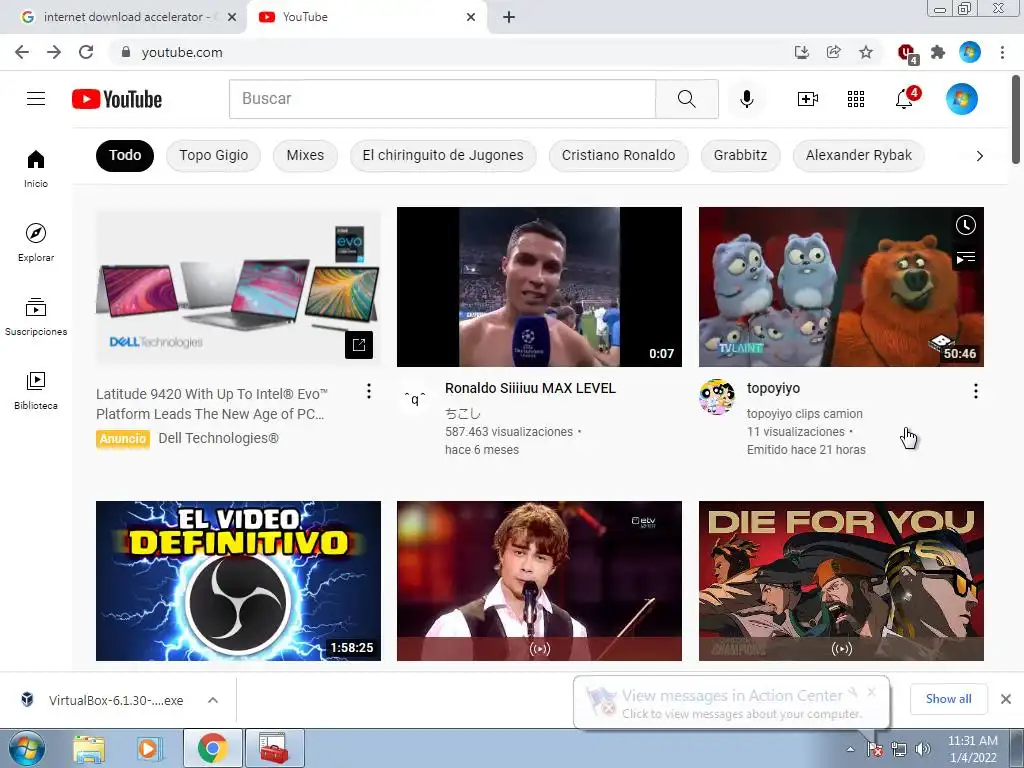The width and height of the screenshot is (1024, 768).
Task: Select El chiringuito de Jugones chip
Action: coord(443,155)
